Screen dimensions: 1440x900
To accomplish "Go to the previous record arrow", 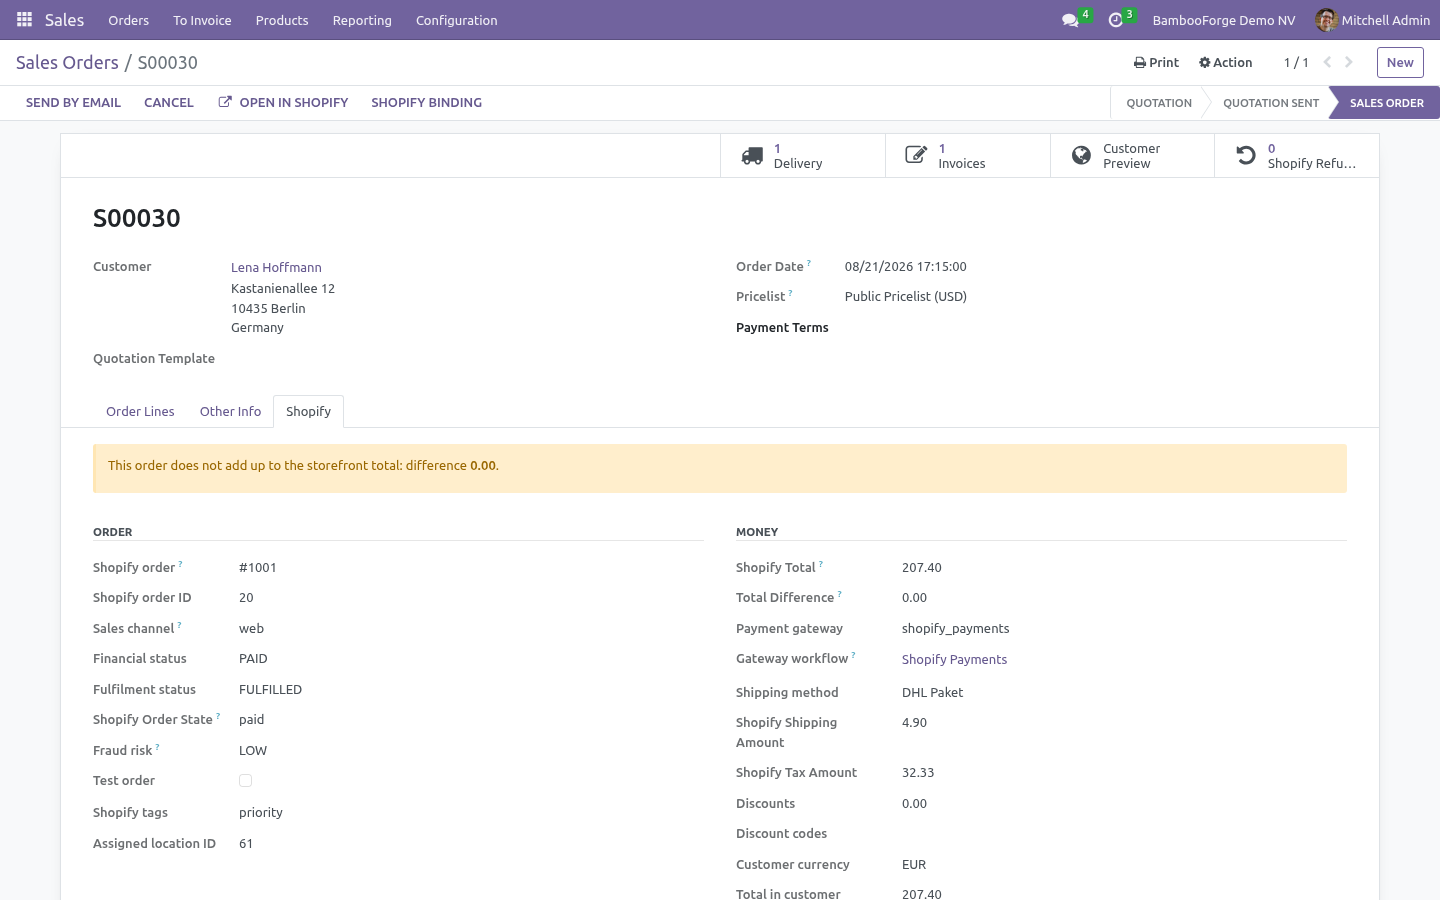I will [x=1328, y=62].
